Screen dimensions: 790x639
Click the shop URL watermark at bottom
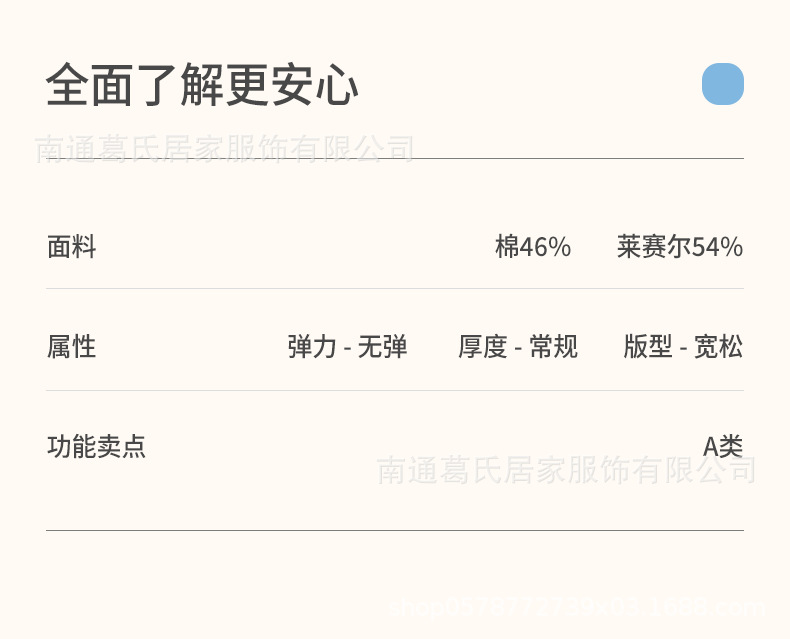(578, 605)
